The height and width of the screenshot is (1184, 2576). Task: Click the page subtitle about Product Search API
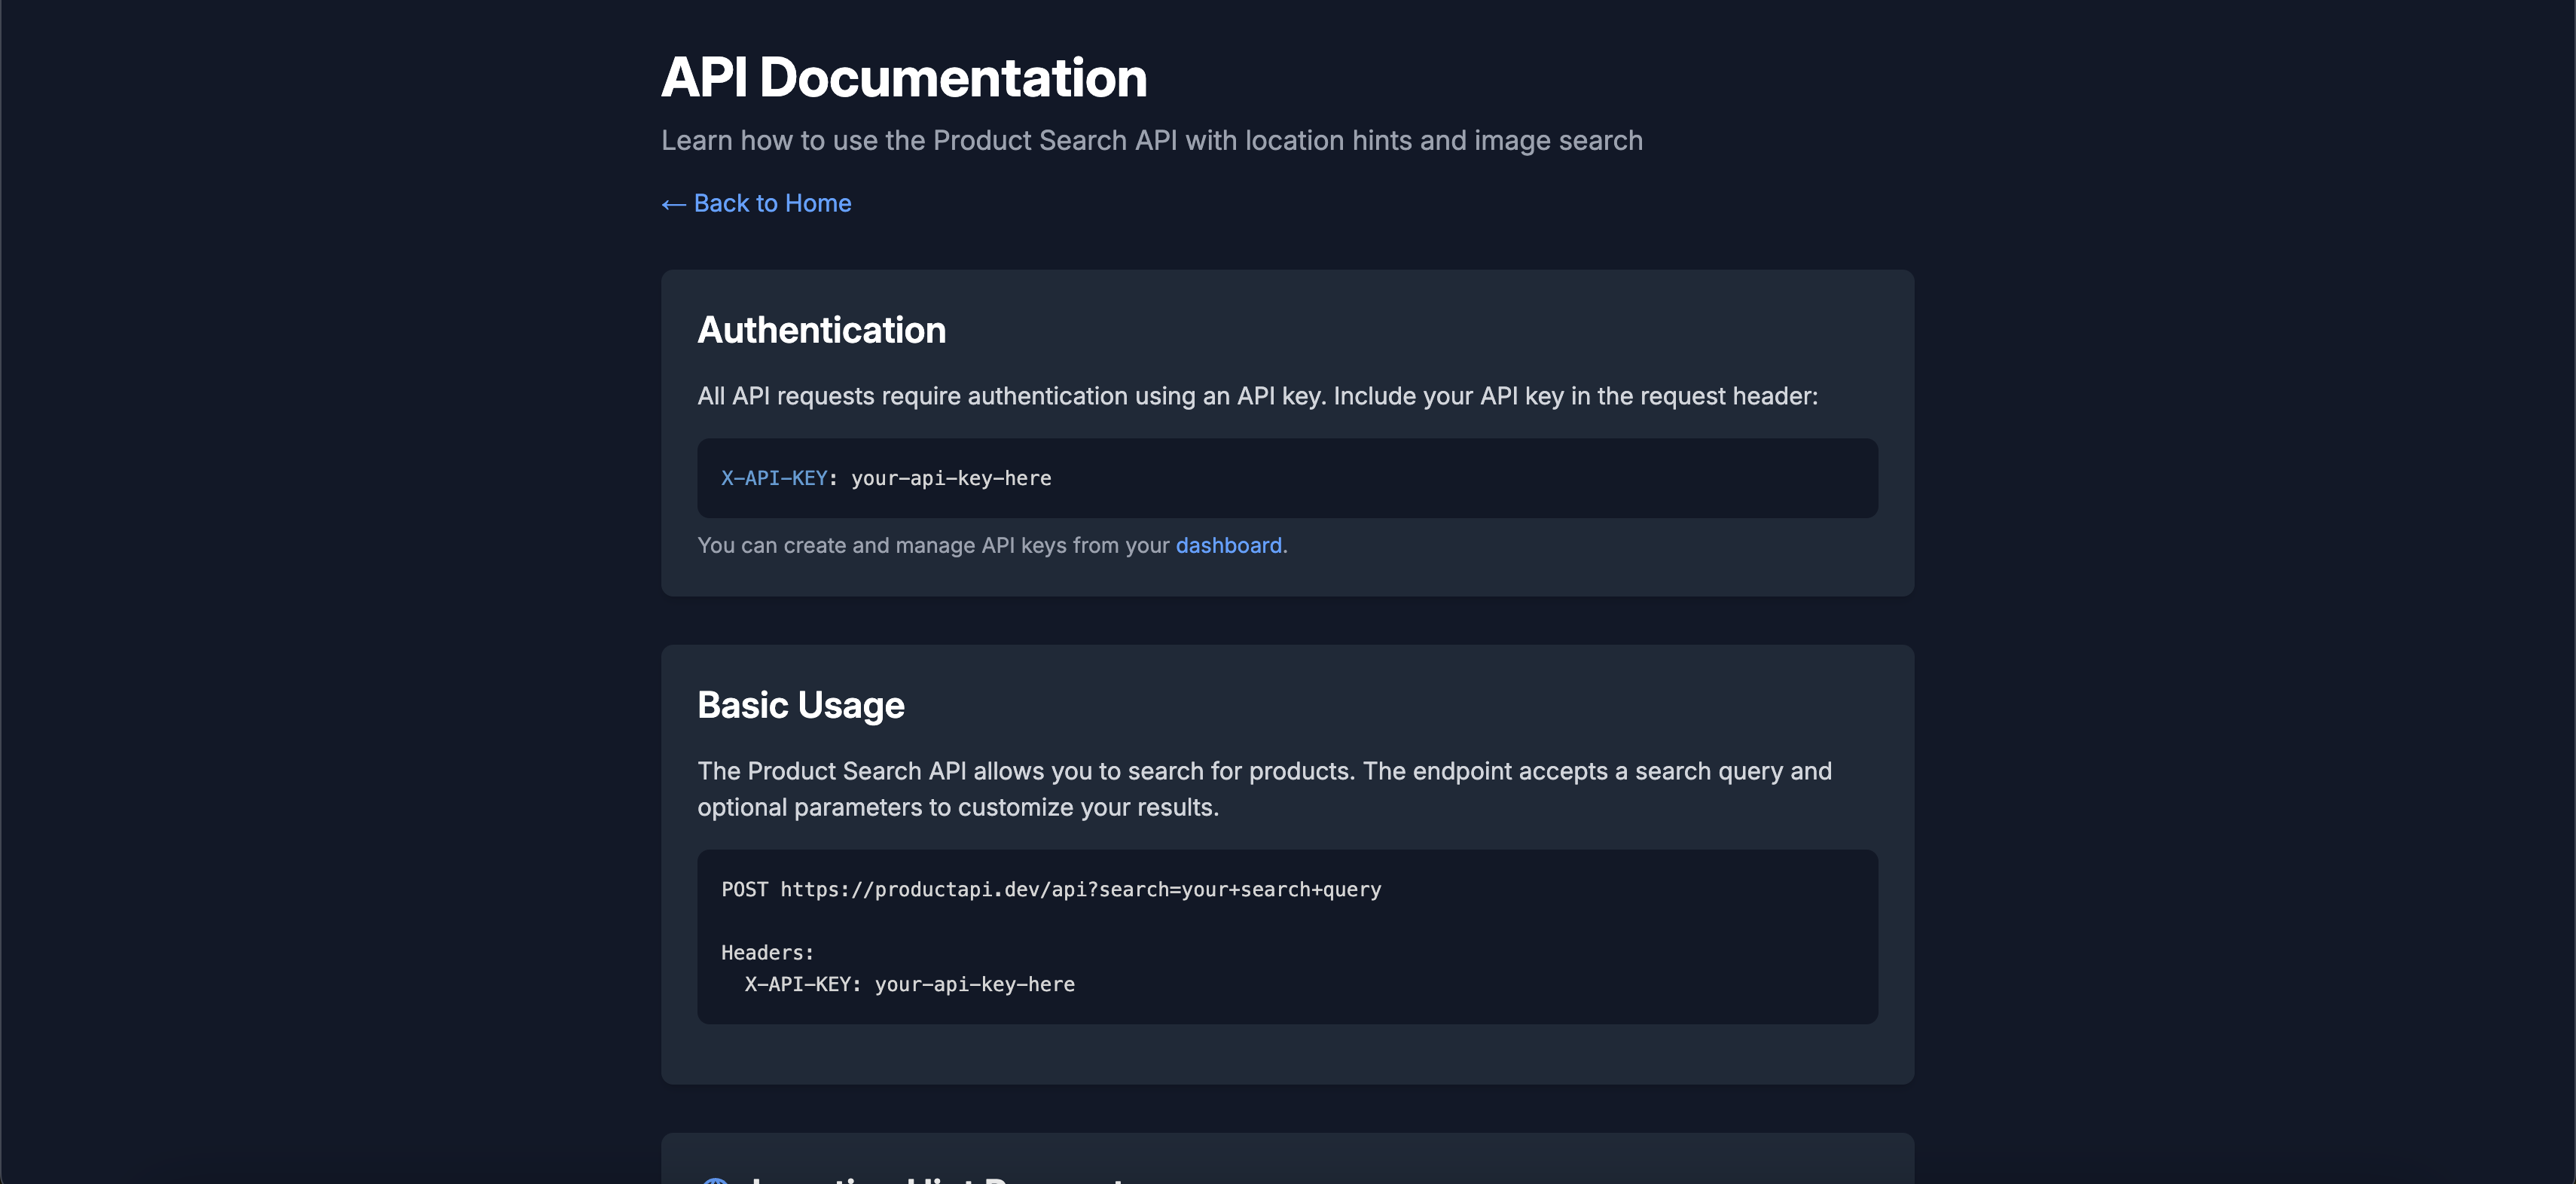point(1150,140)
